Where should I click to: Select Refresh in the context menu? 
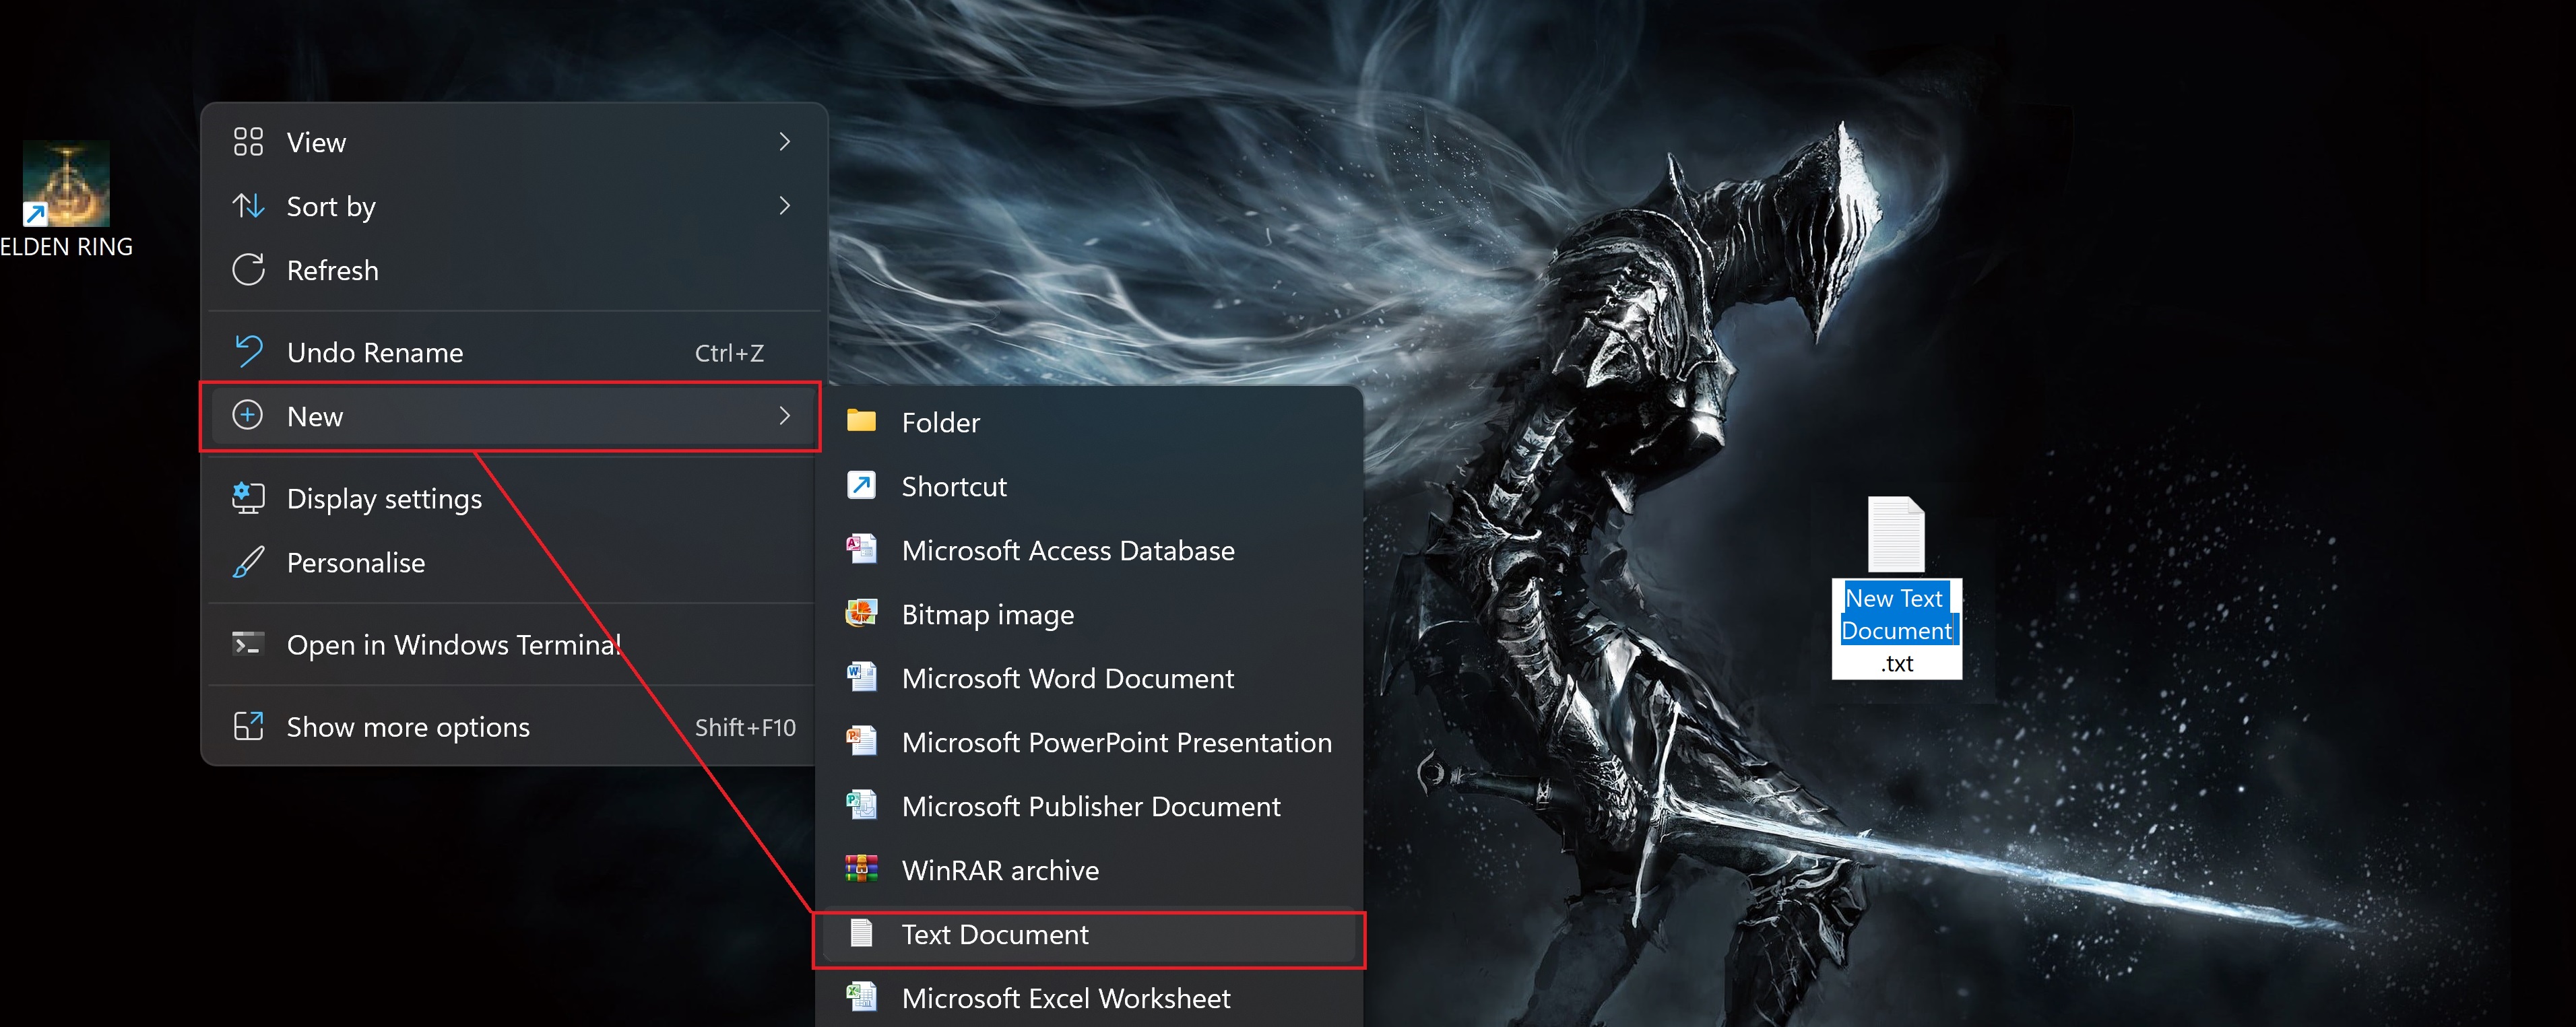coord(332,270)
